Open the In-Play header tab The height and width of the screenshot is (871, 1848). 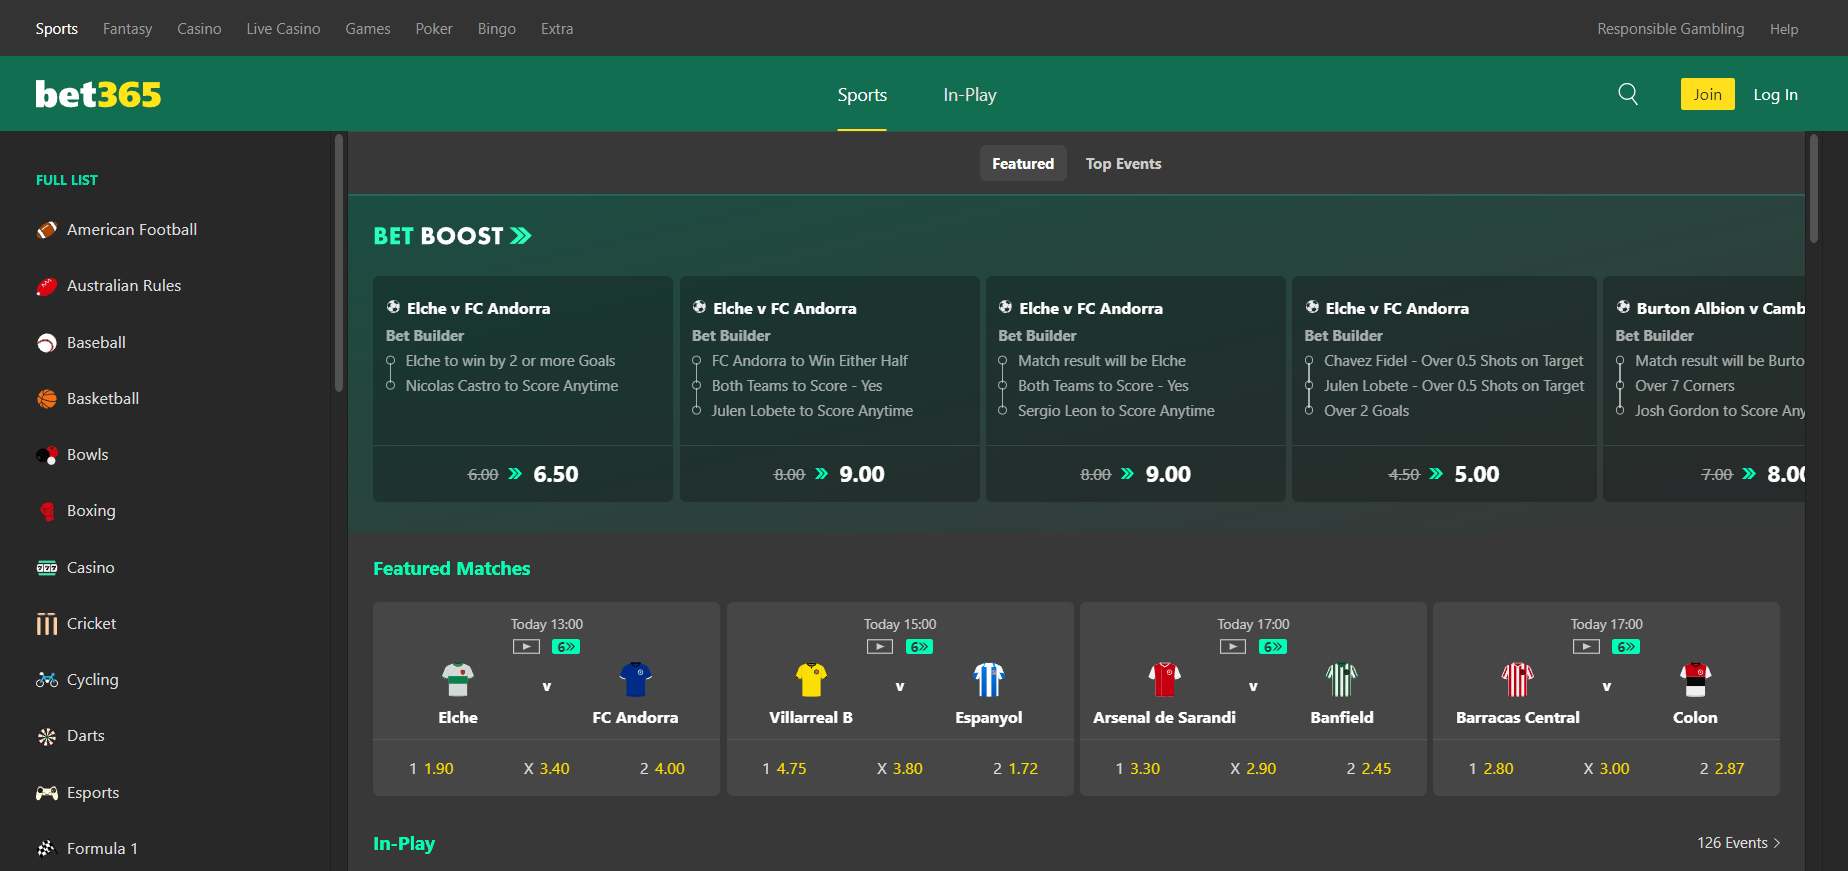click(x=970, y=95)
